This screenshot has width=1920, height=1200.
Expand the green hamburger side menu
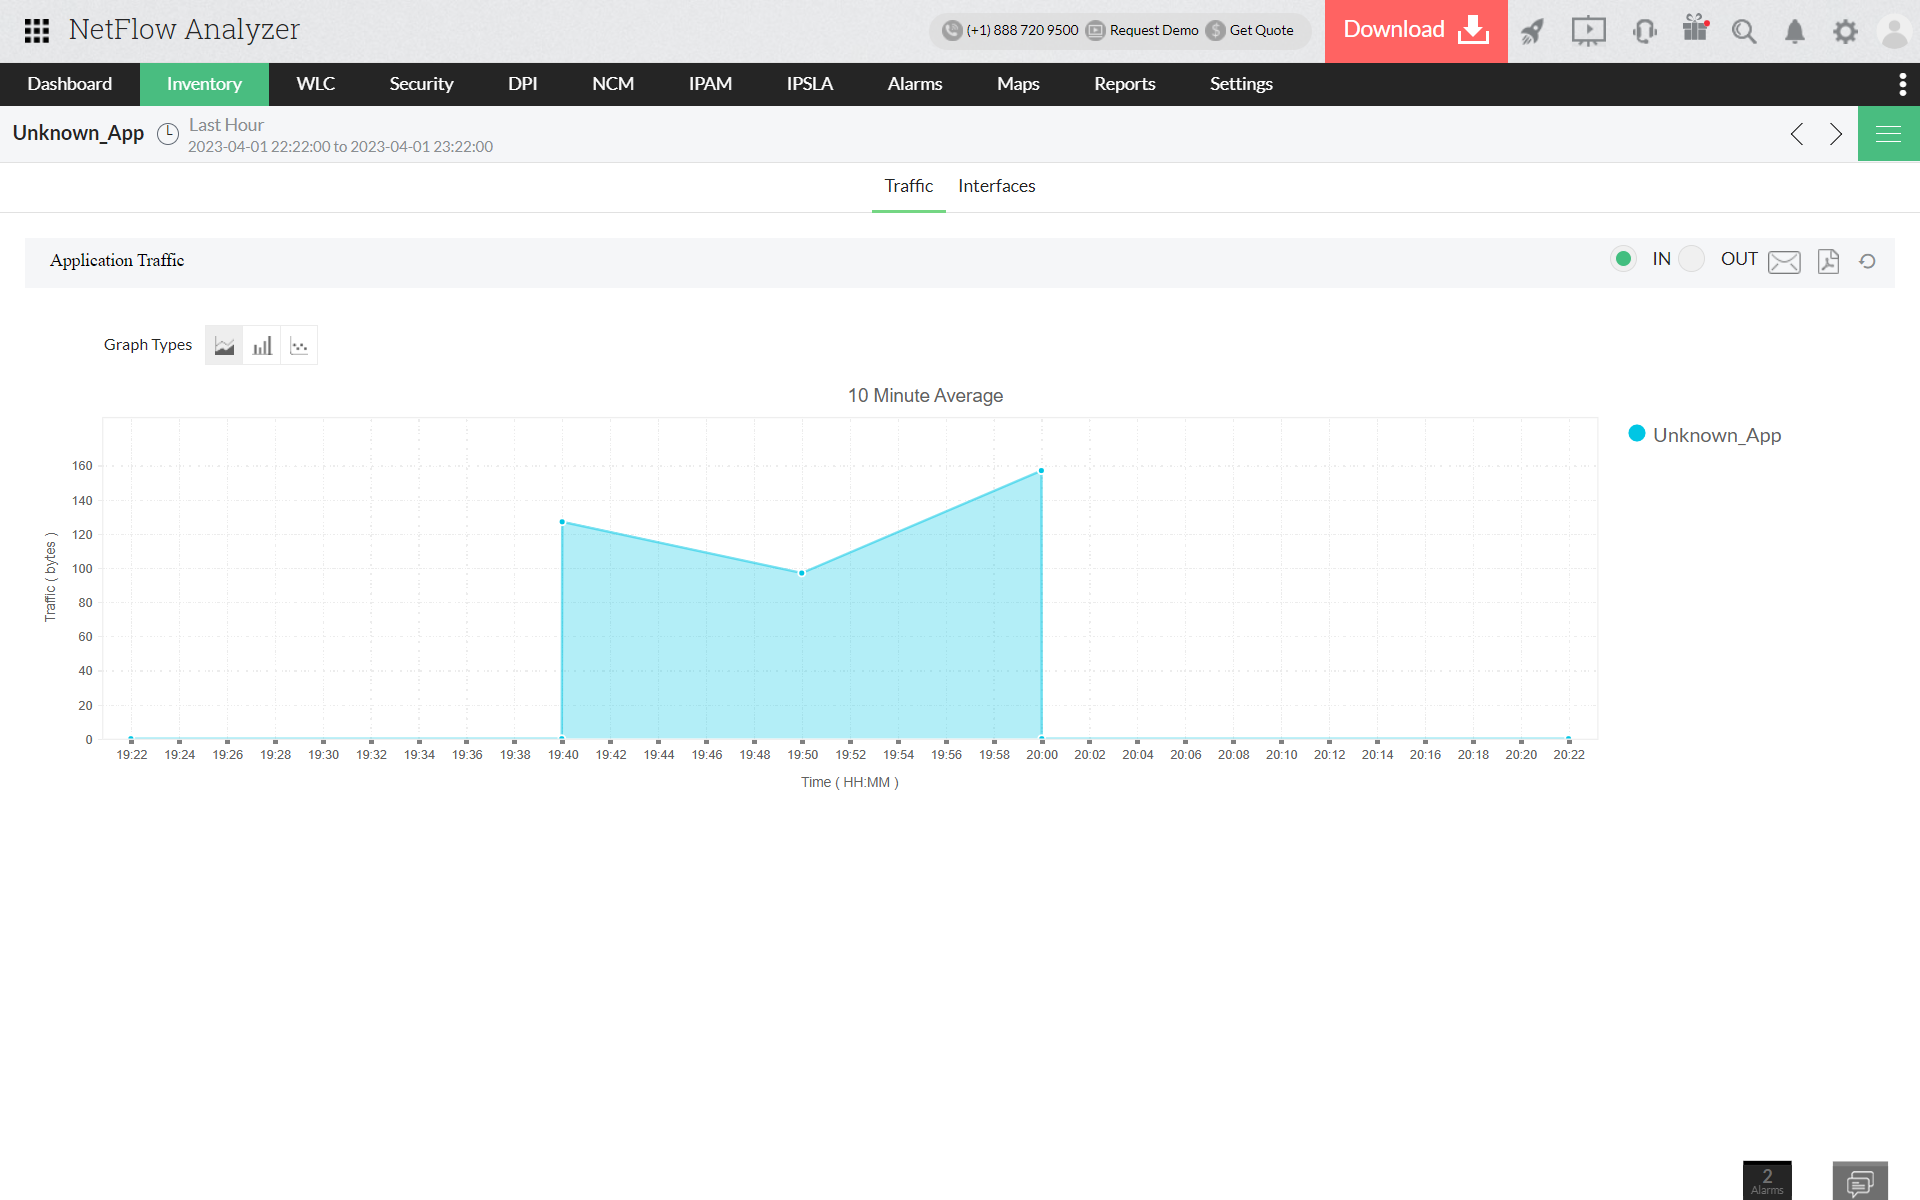click(1888, 134)
